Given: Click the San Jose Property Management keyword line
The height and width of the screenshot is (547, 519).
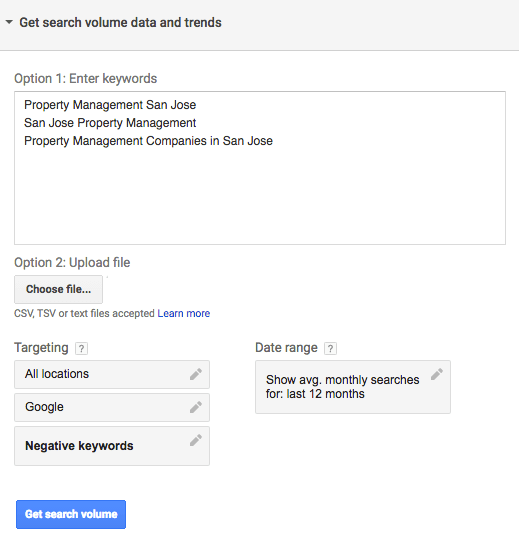Looking at the screenshot, I should 110,123.
